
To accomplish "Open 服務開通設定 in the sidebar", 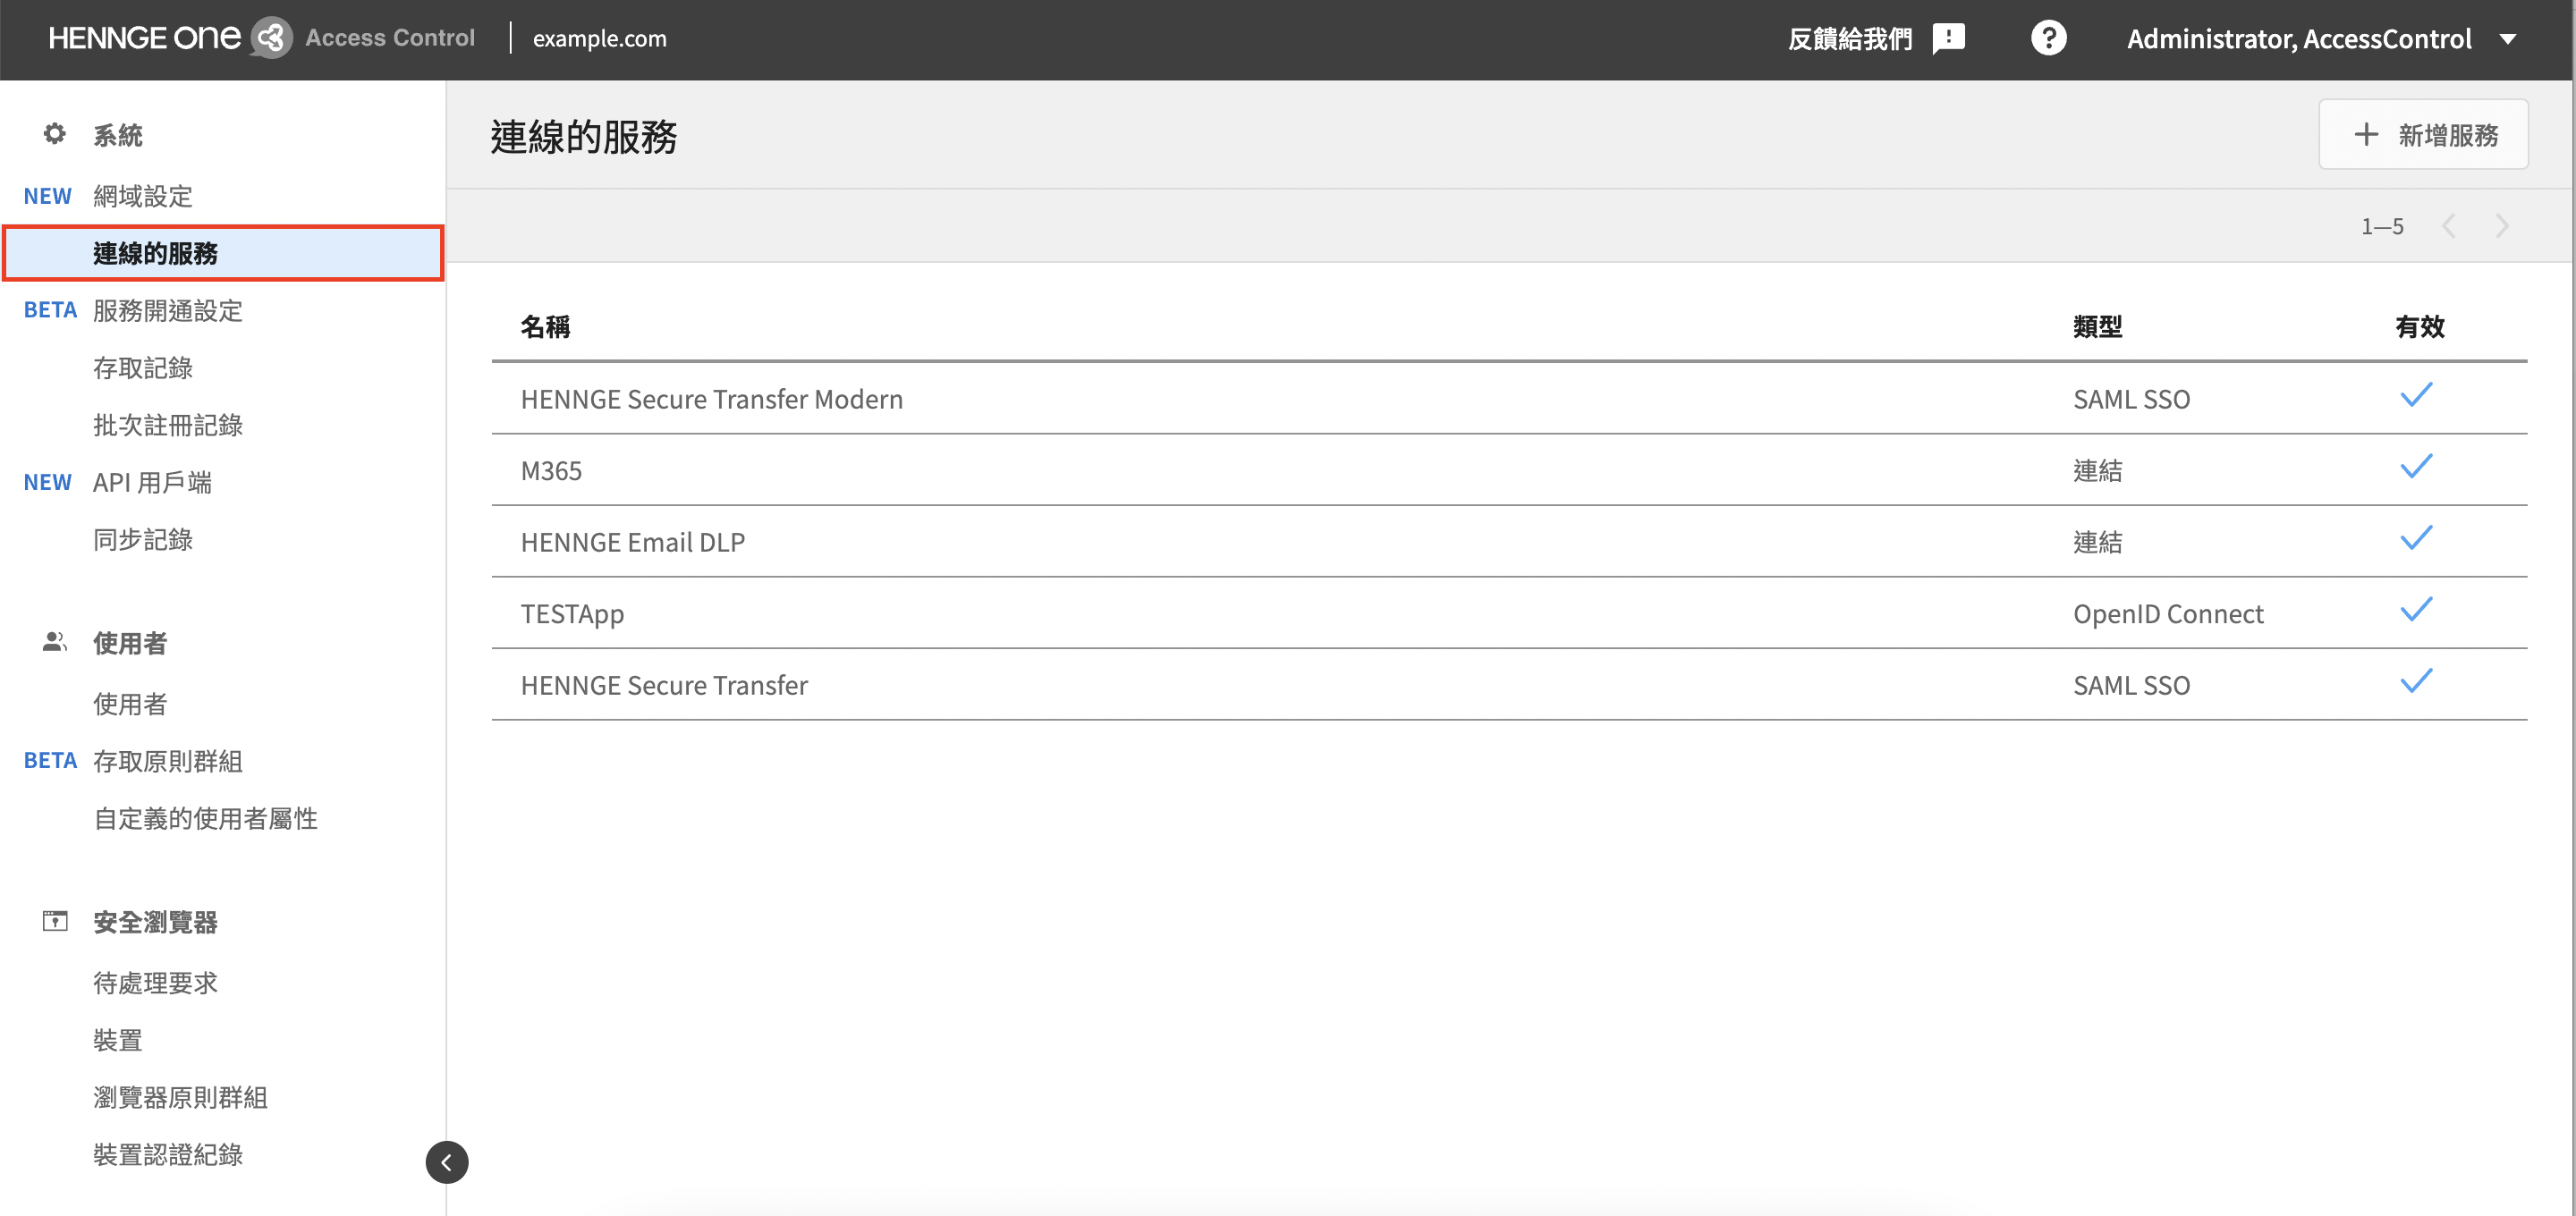I will point(168,310).
